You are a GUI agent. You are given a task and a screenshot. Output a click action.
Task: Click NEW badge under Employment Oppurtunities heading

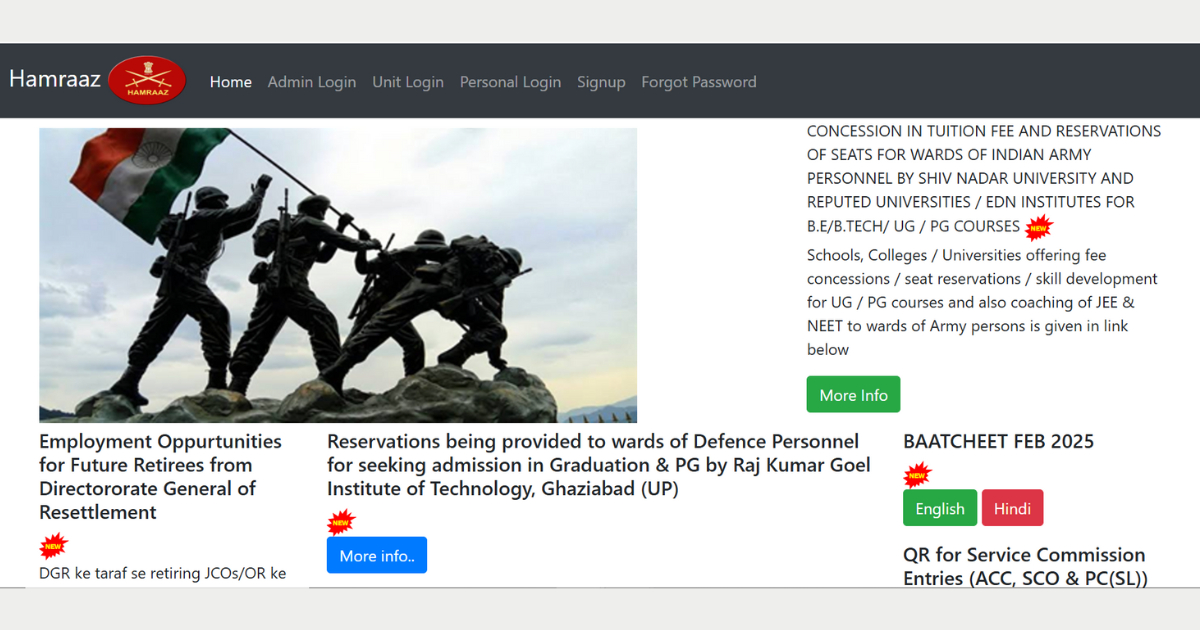(54, 546)
